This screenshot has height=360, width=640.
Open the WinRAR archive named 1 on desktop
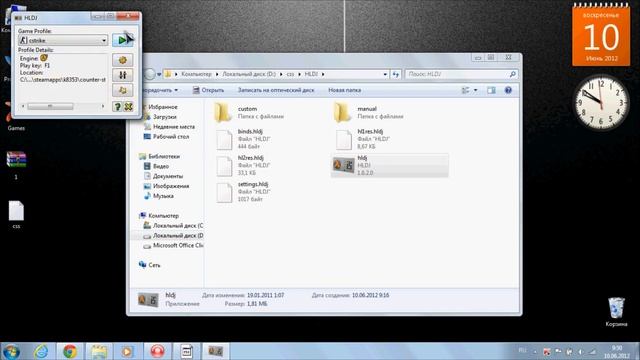(16, 165)
